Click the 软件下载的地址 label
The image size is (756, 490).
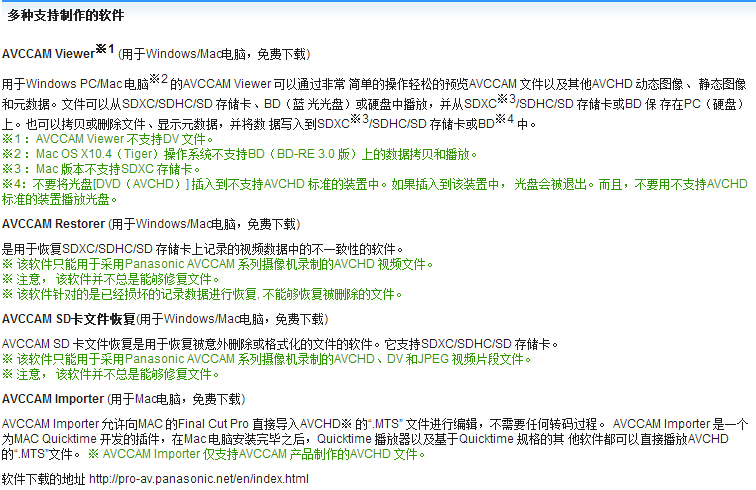click(x=43, y=479)
